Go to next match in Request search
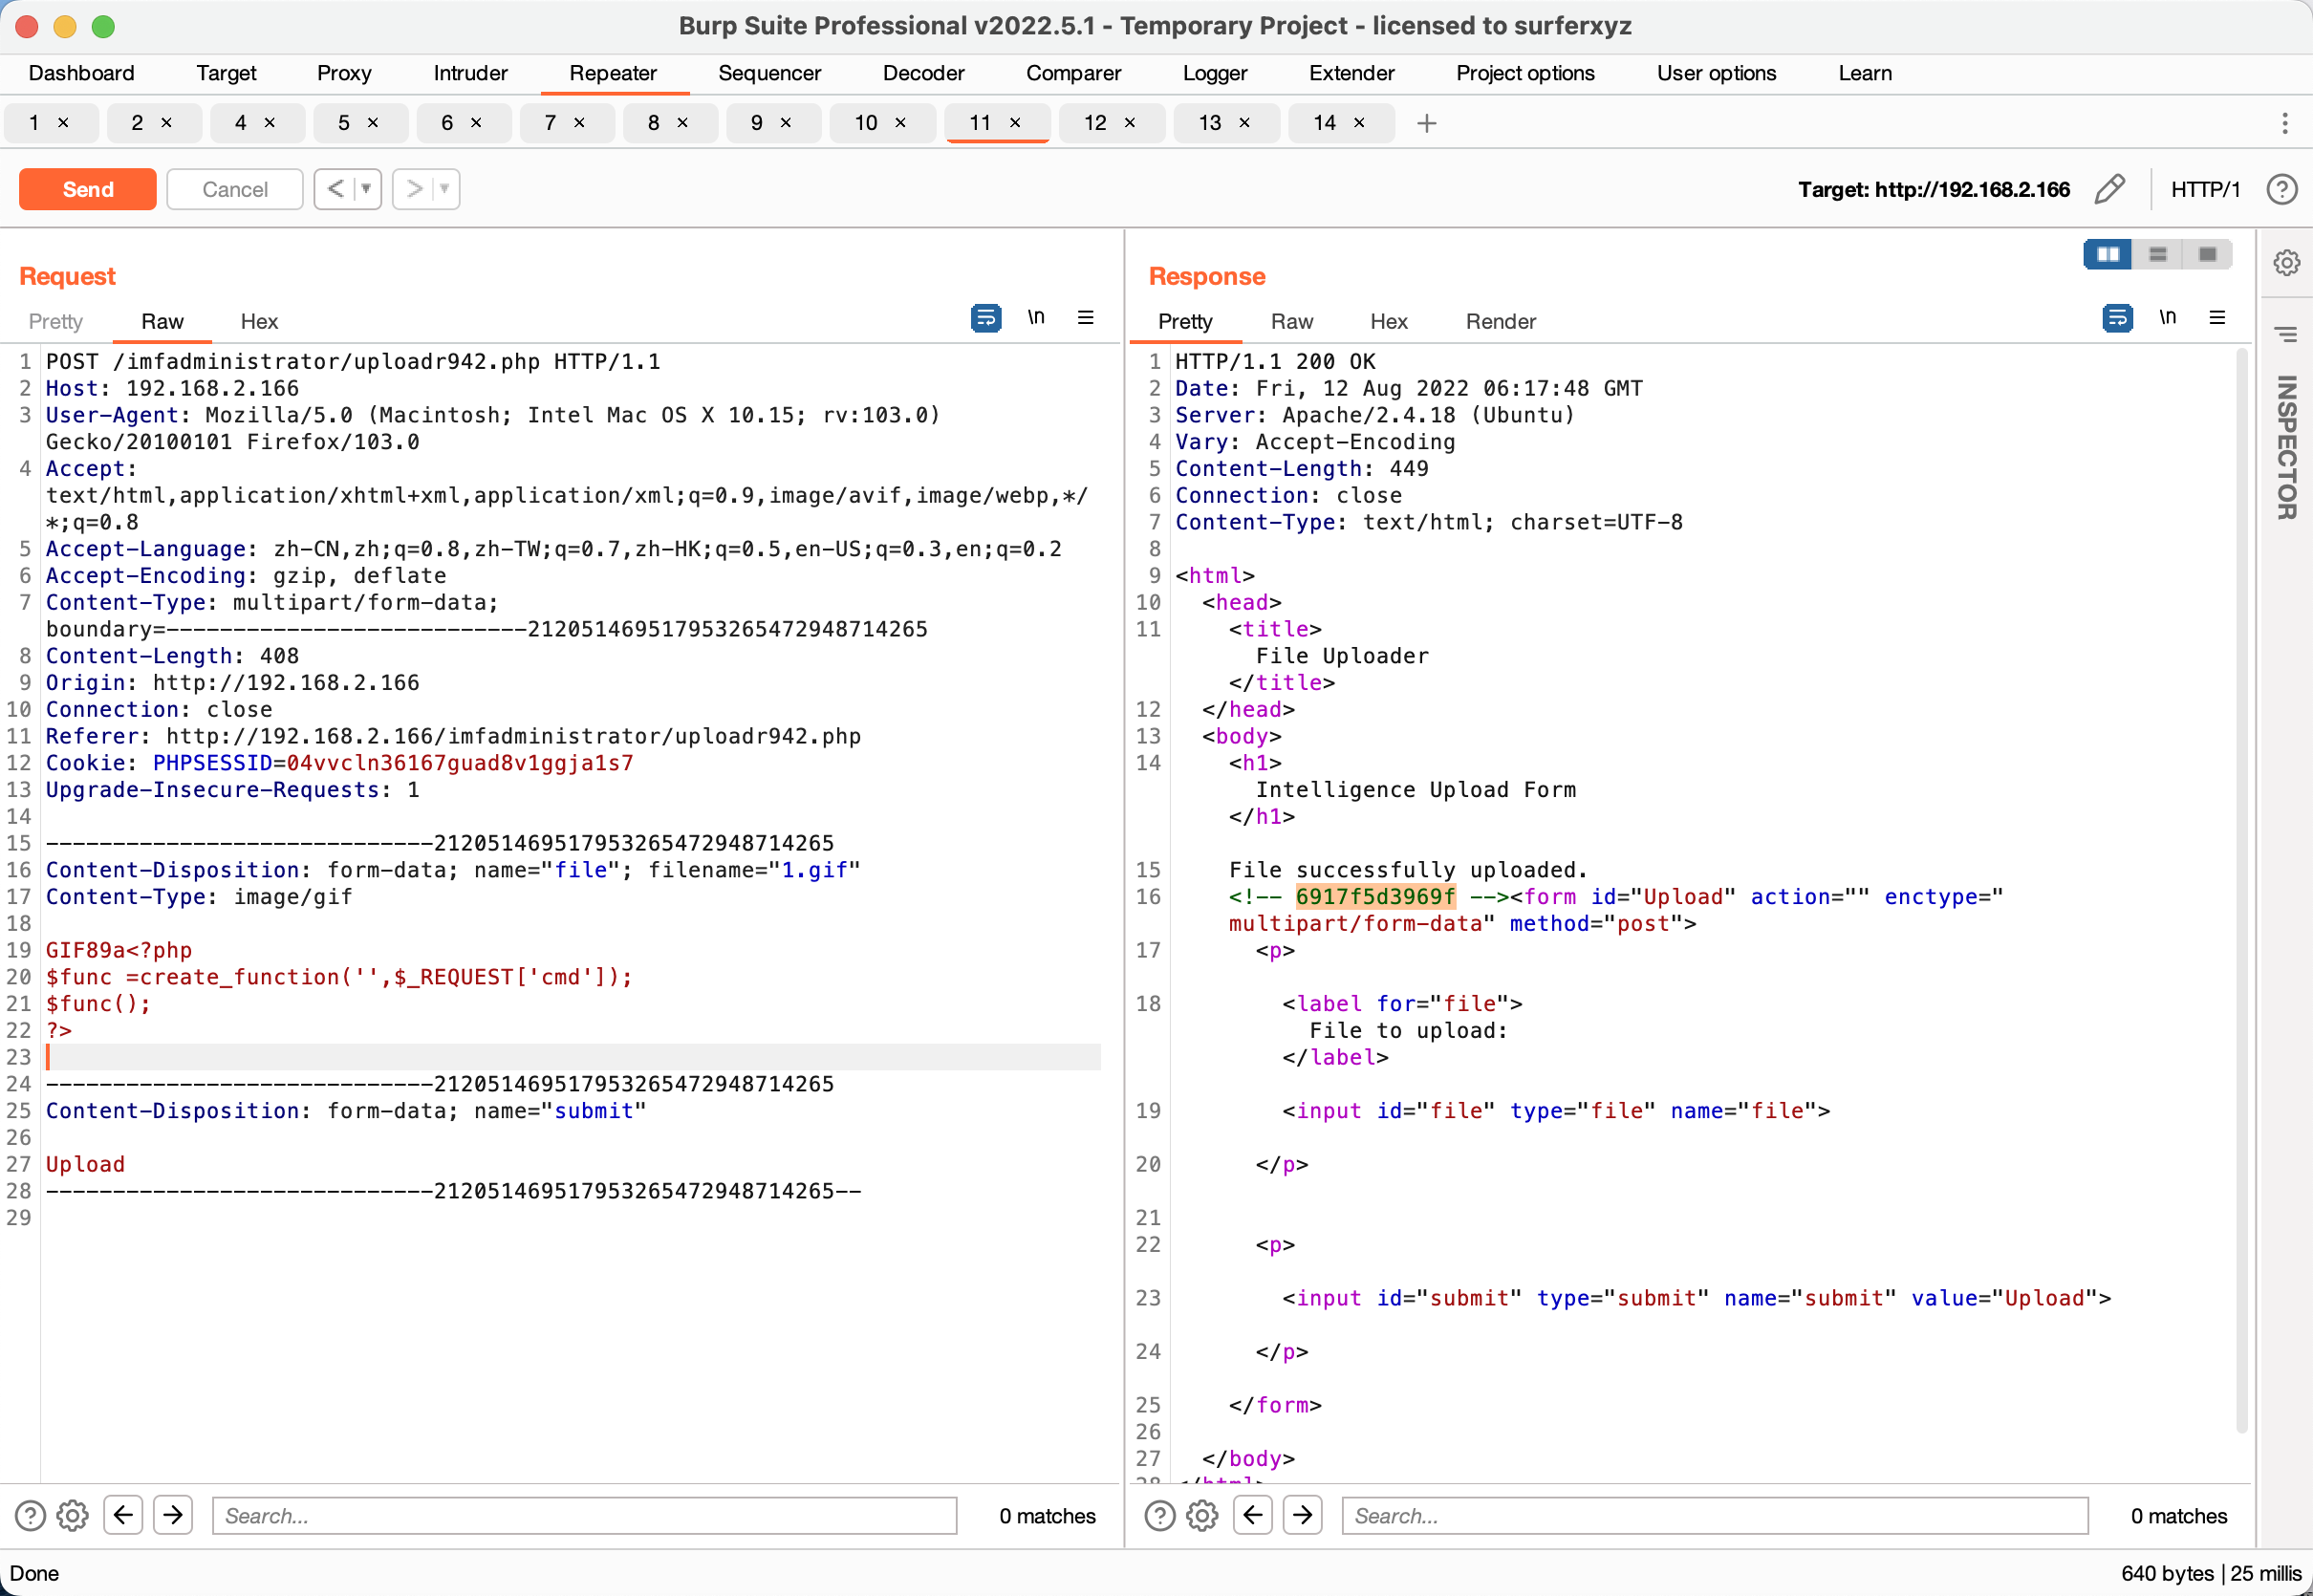 (173, 1515)
